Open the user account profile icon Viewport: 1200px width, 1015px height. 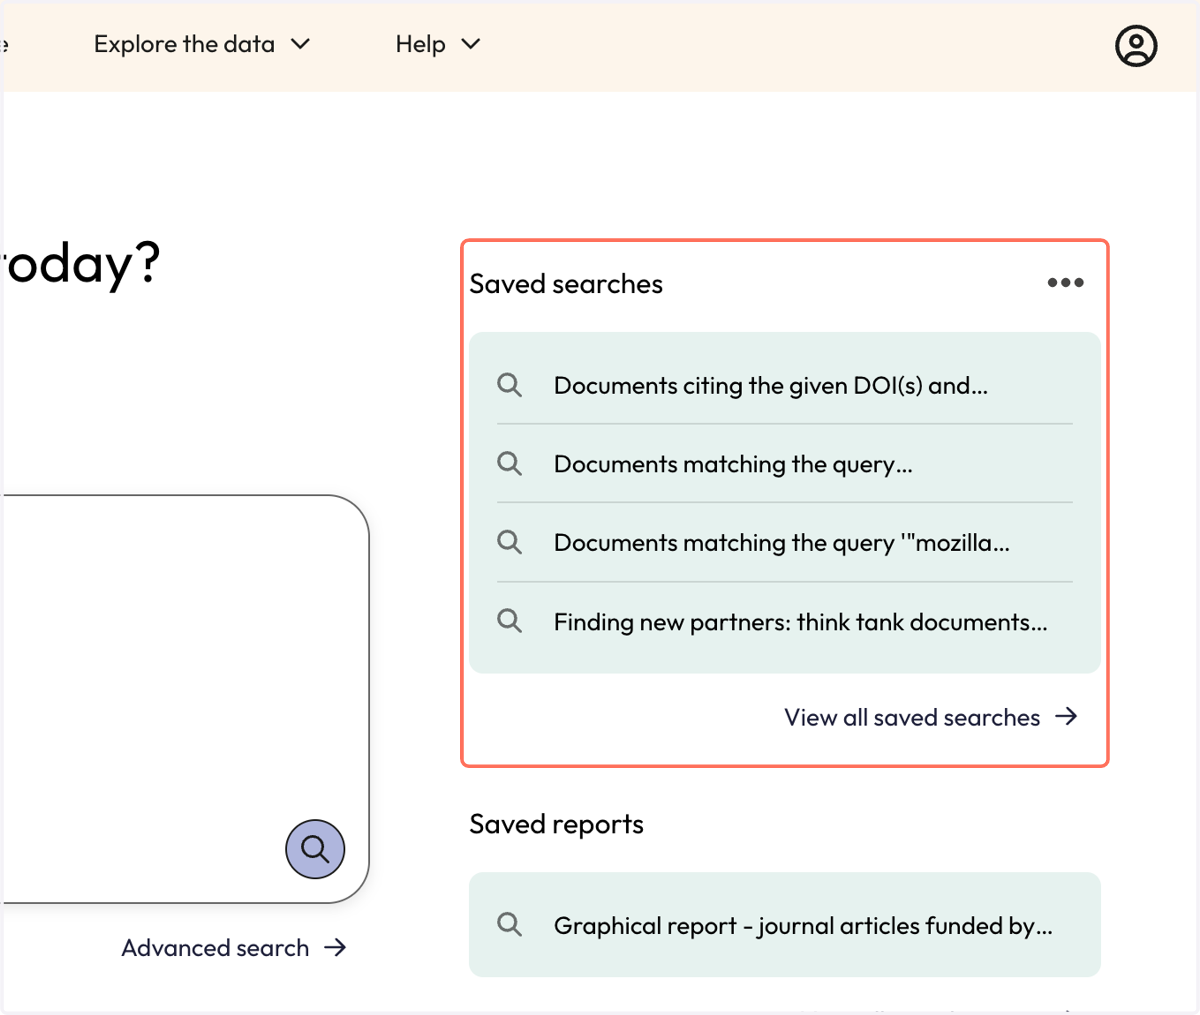coord(1136,46)
